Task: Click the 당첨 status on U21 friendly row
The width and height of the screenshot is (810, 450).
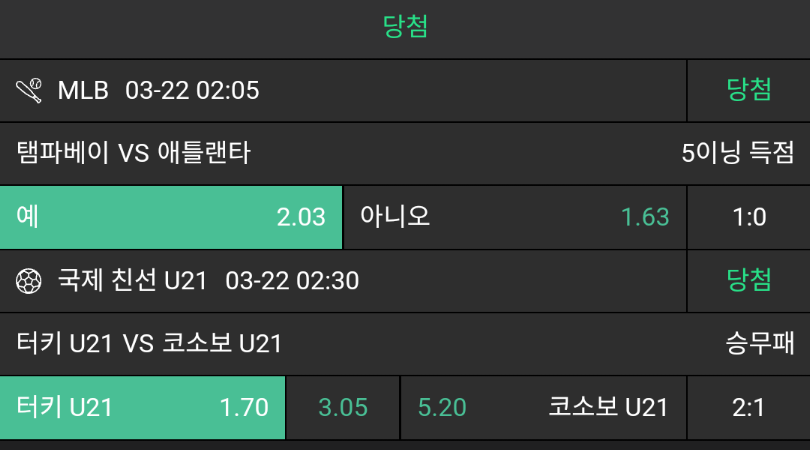Action: [749, 280]
